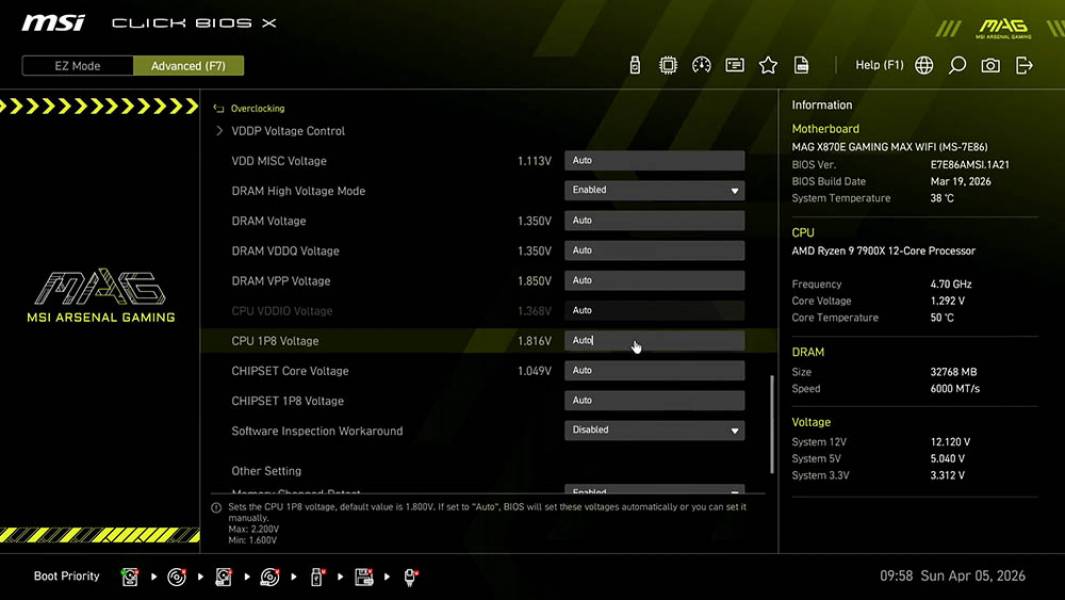
Task: Select the Advanced (F7) tab
Action: 189,65
